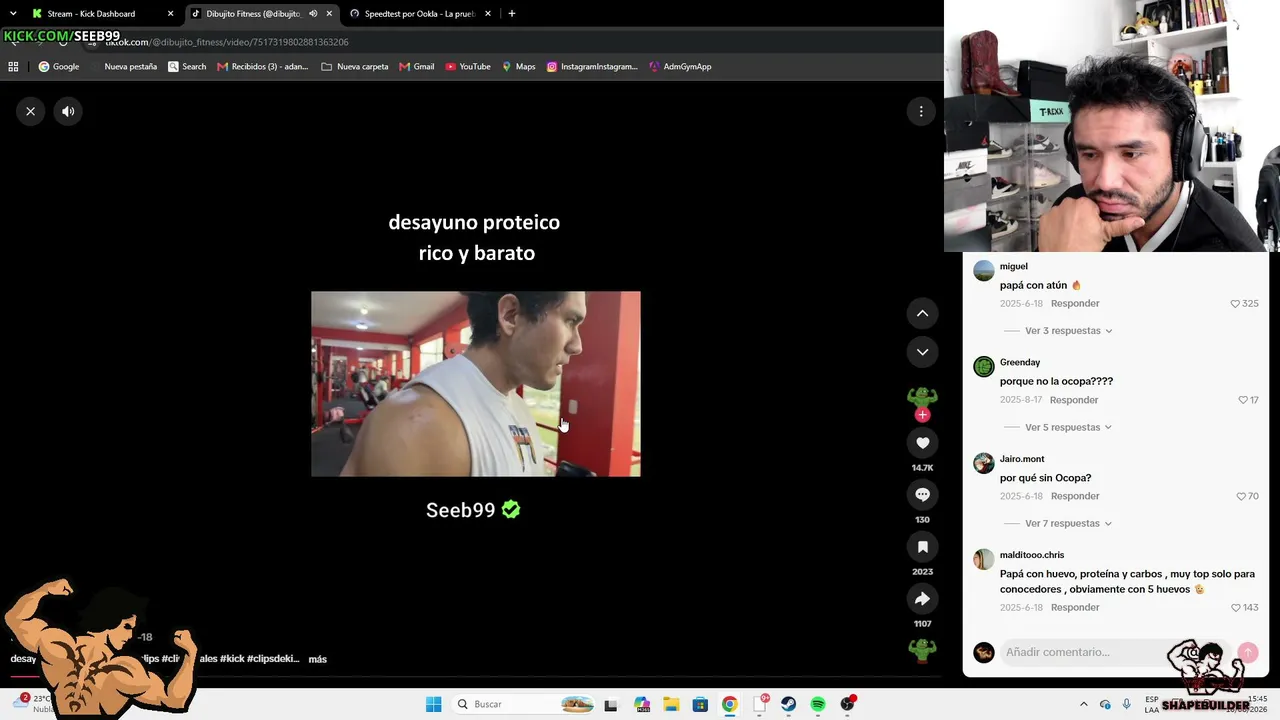Open Microsoft Store from taskbar

(700, 704)
